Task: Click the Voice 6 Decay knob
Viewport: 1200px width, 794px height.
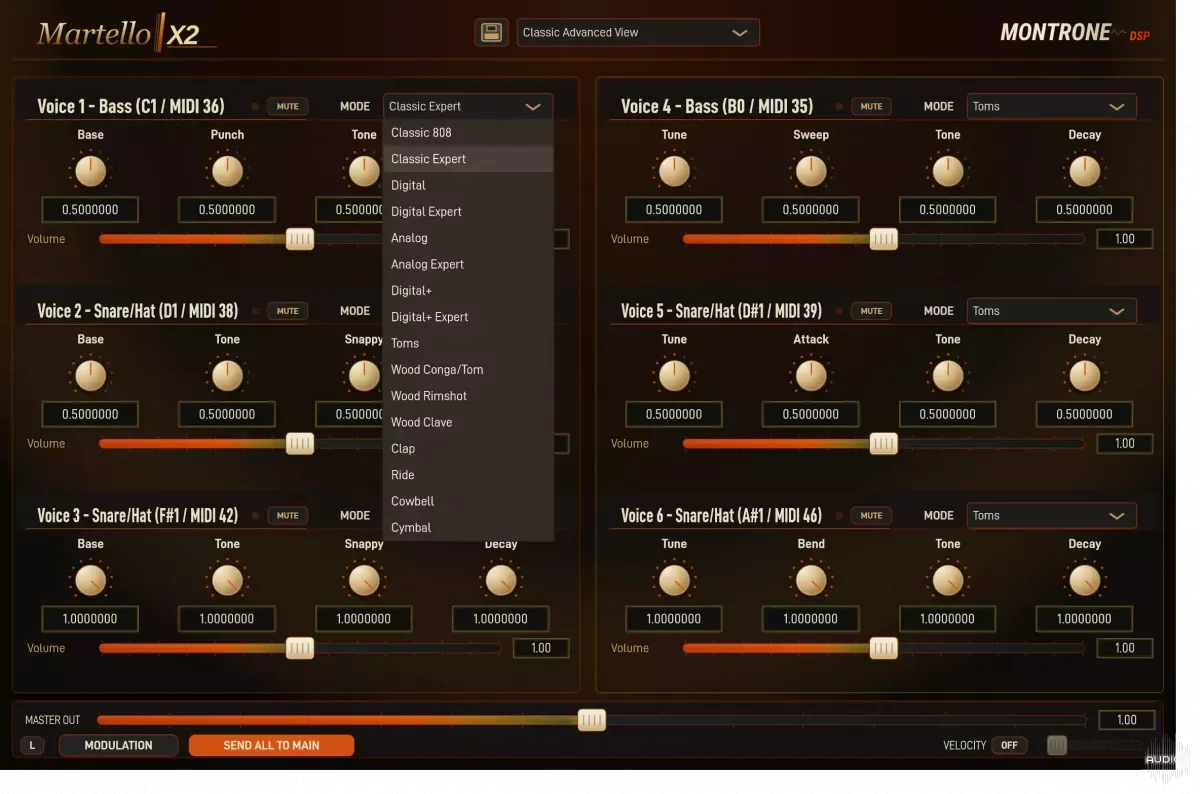Action: point(1084,580)
